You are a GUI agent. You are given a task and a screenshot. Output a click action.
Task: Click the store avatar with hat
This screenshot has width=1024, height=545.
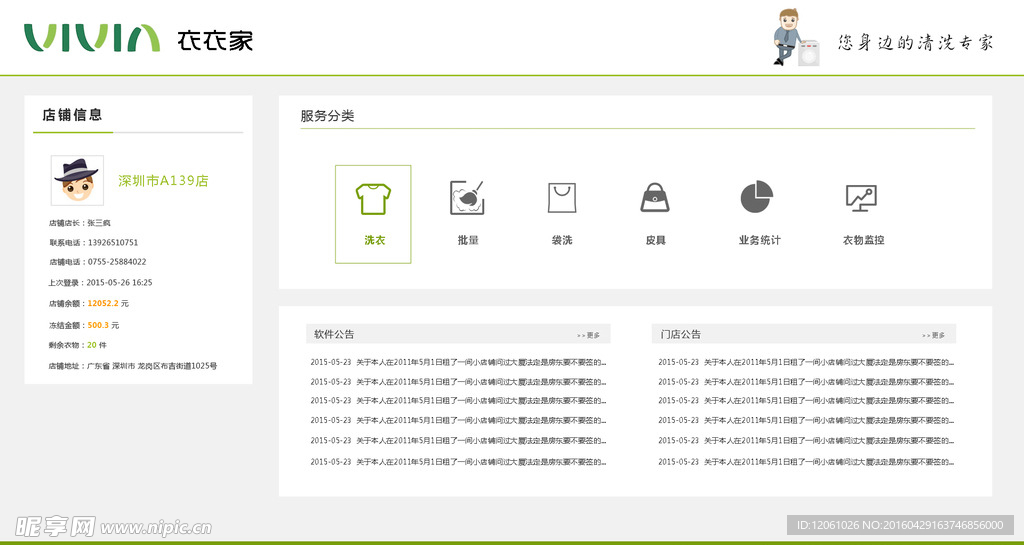click(77, 180)
